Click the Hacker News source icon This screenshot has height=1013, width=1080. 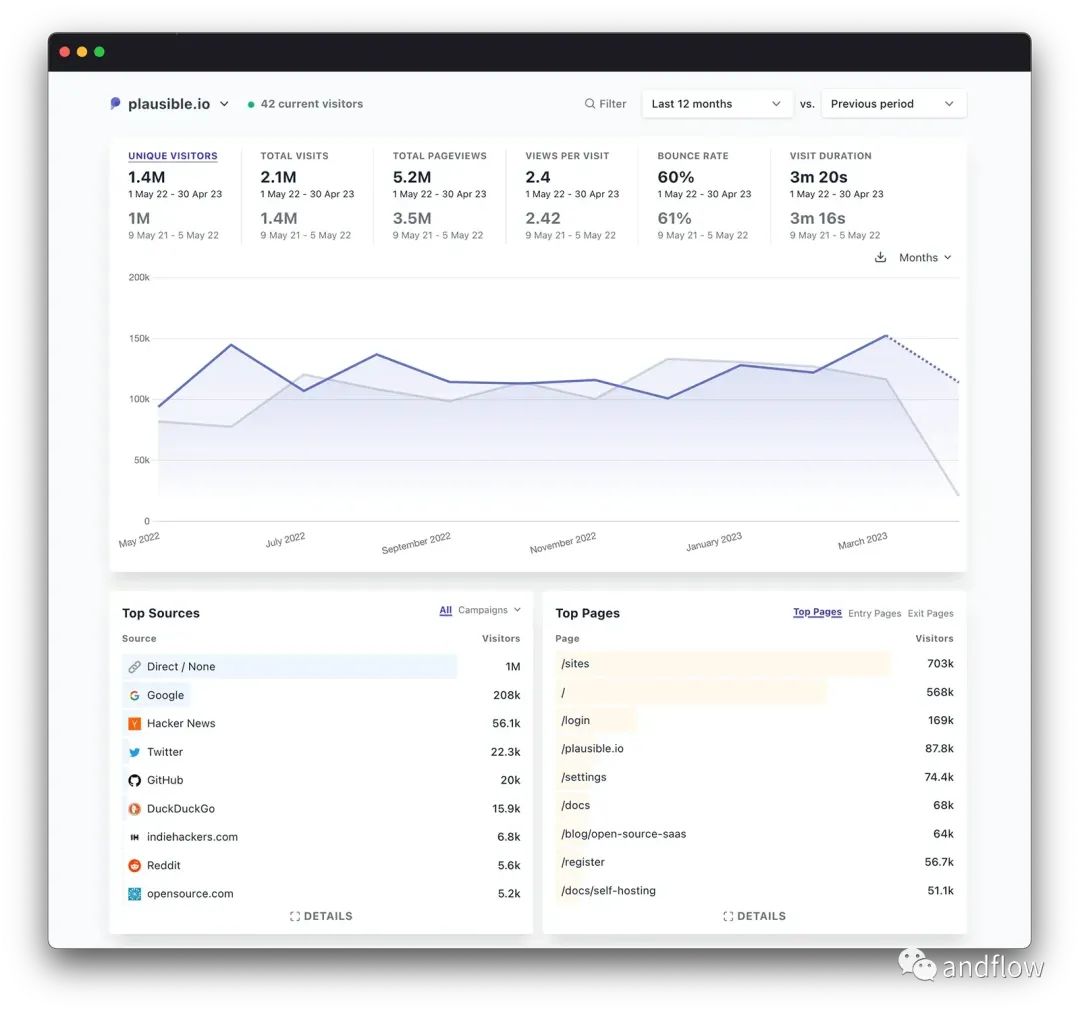coord(134,723)
